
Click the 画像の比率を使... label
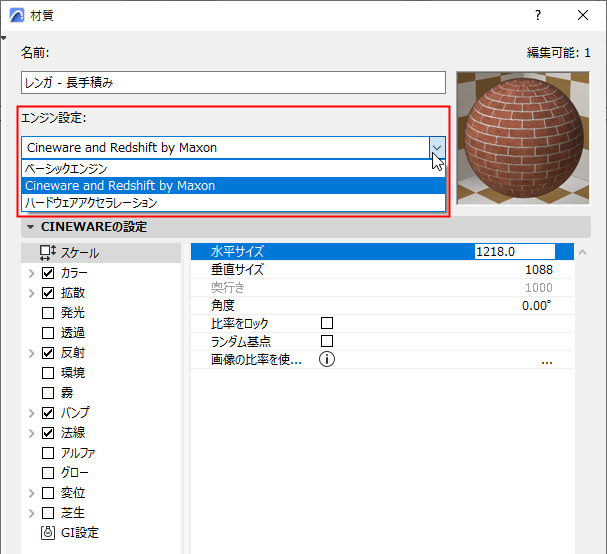tap(256, 360)
